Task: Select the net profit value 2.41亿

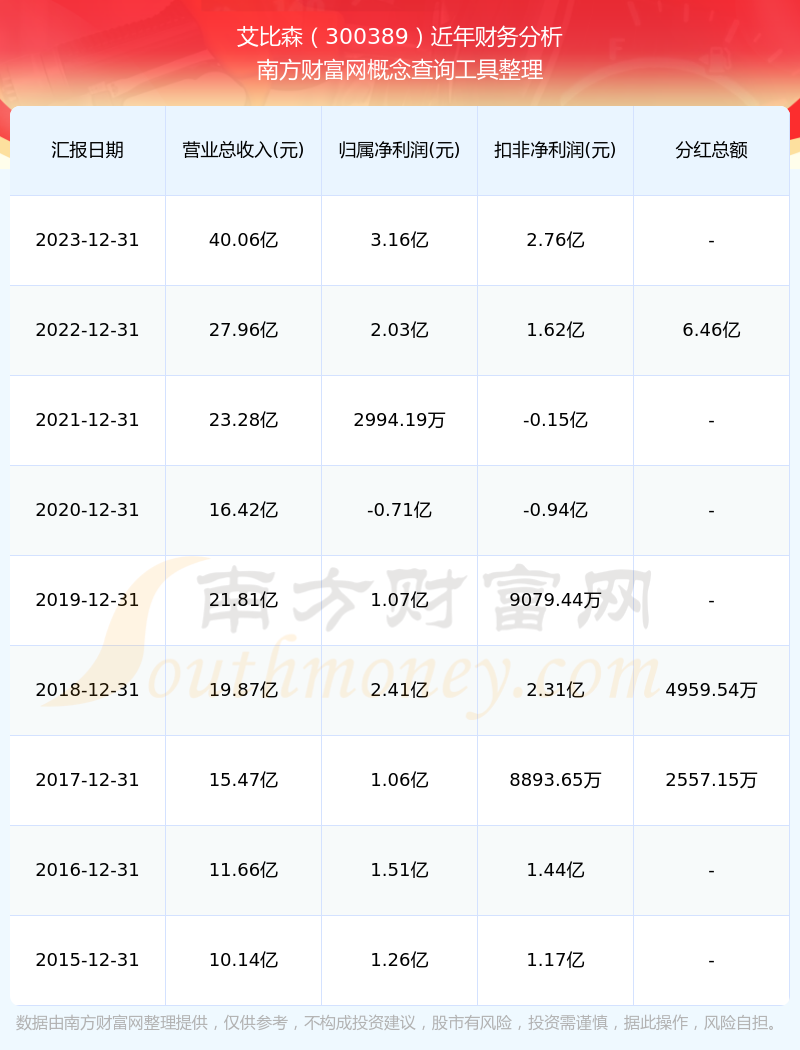Action: [x=399, y=690]
